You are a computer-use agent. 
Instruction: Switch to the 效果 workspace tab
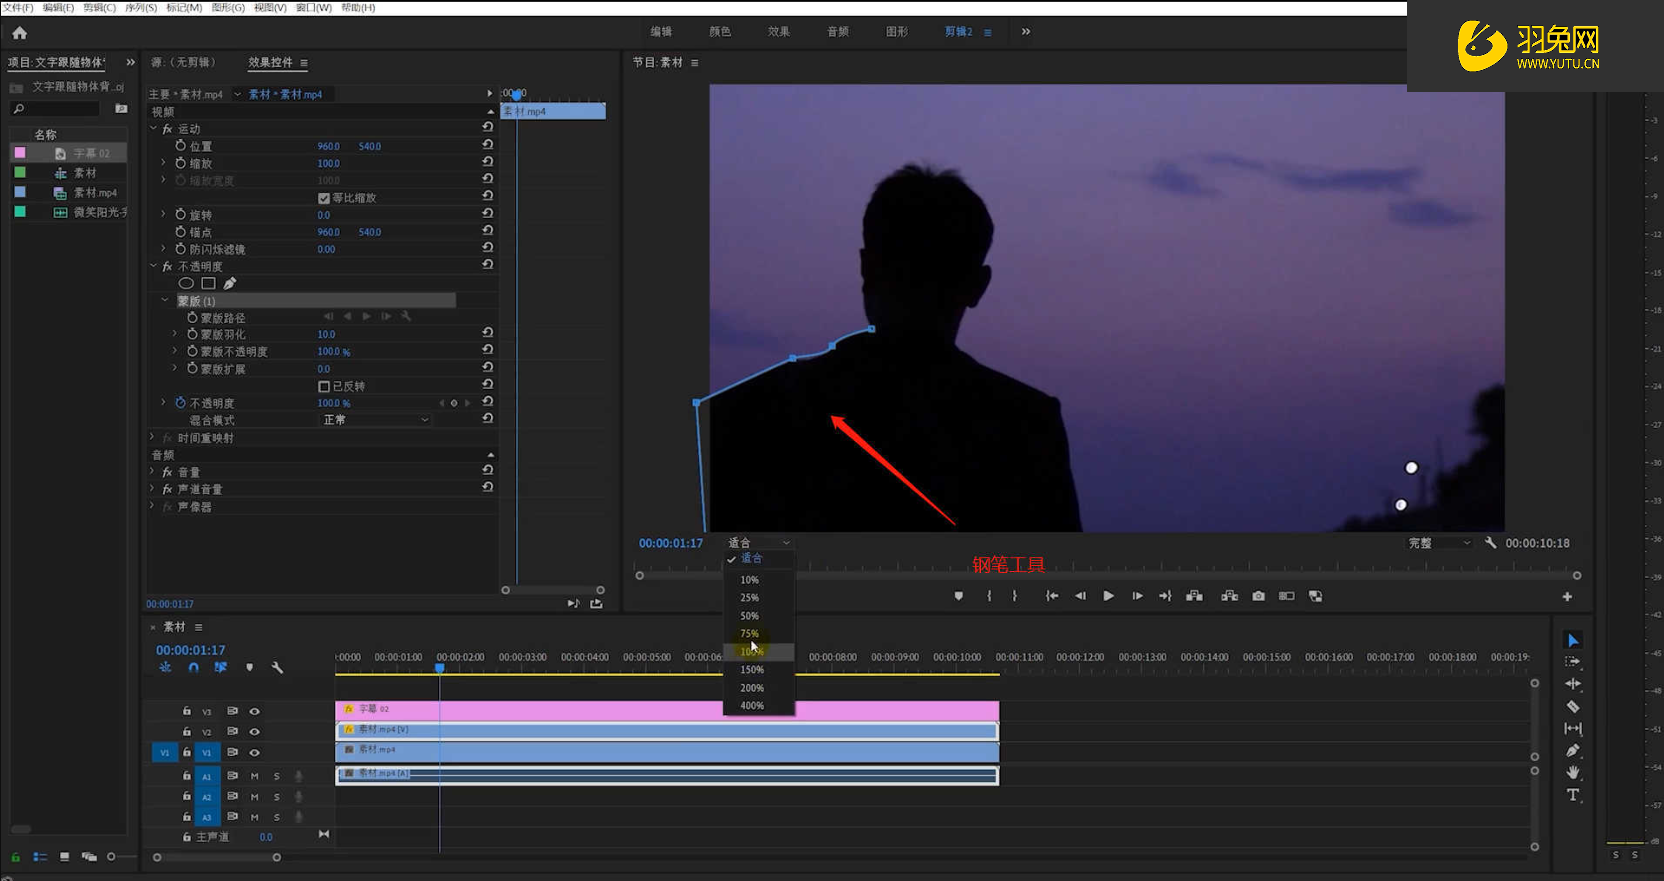[x=779, y=32]
